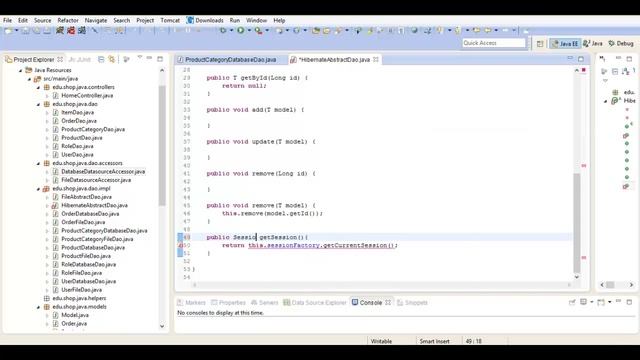Switch to the JUnit view tab
This screenshot has width=640, height=360.
point(80,60)
